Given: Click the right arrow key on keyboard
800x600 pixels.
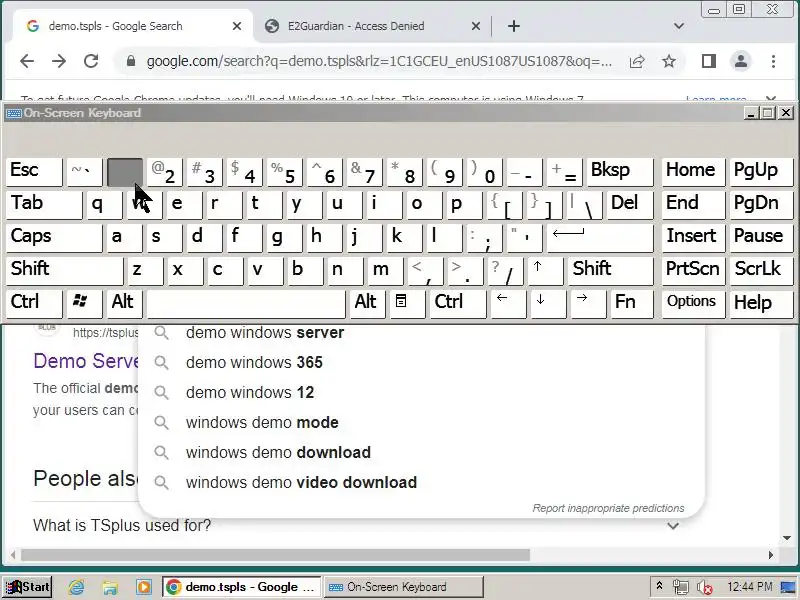Looking at the screenshot, I should [588, 303].
